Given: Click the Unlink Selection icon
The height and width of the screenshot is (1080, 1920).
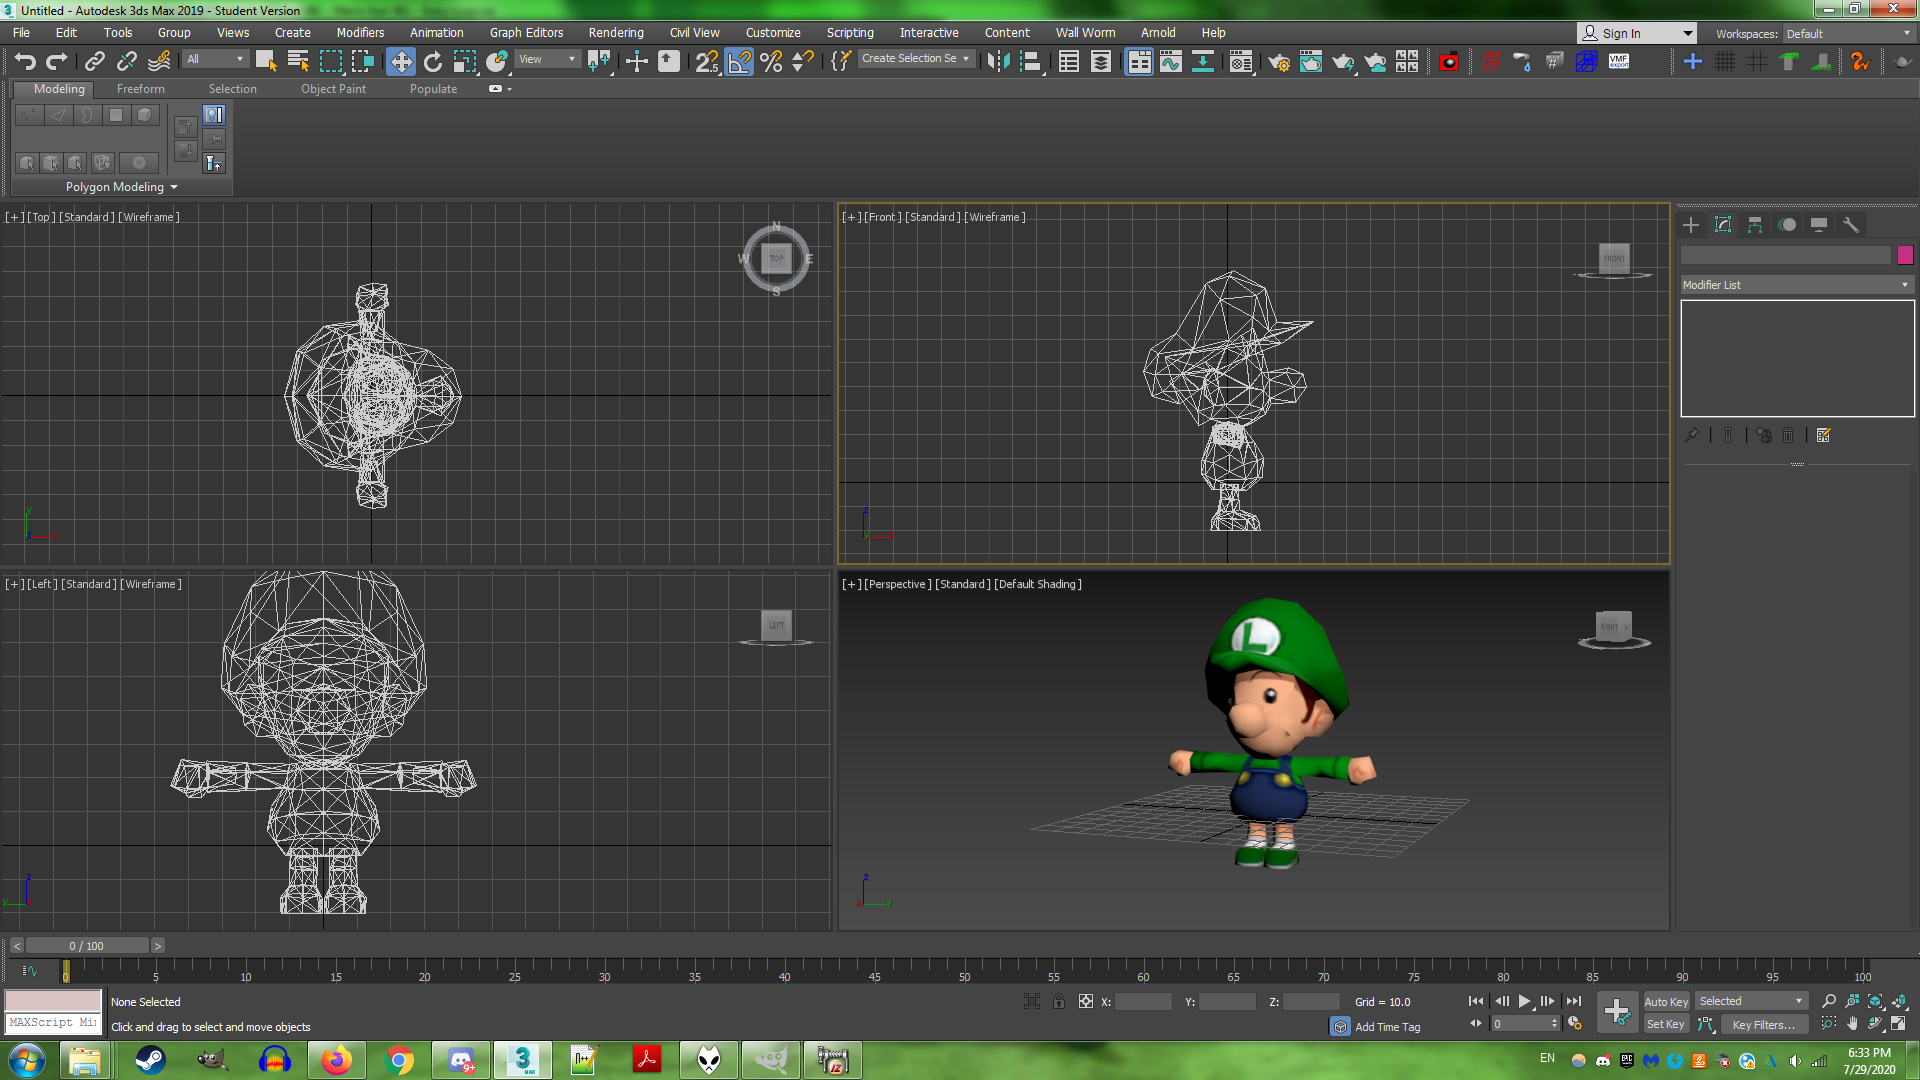Looking at the screenshot, I should pyautogui.click(x=127, y=62).
